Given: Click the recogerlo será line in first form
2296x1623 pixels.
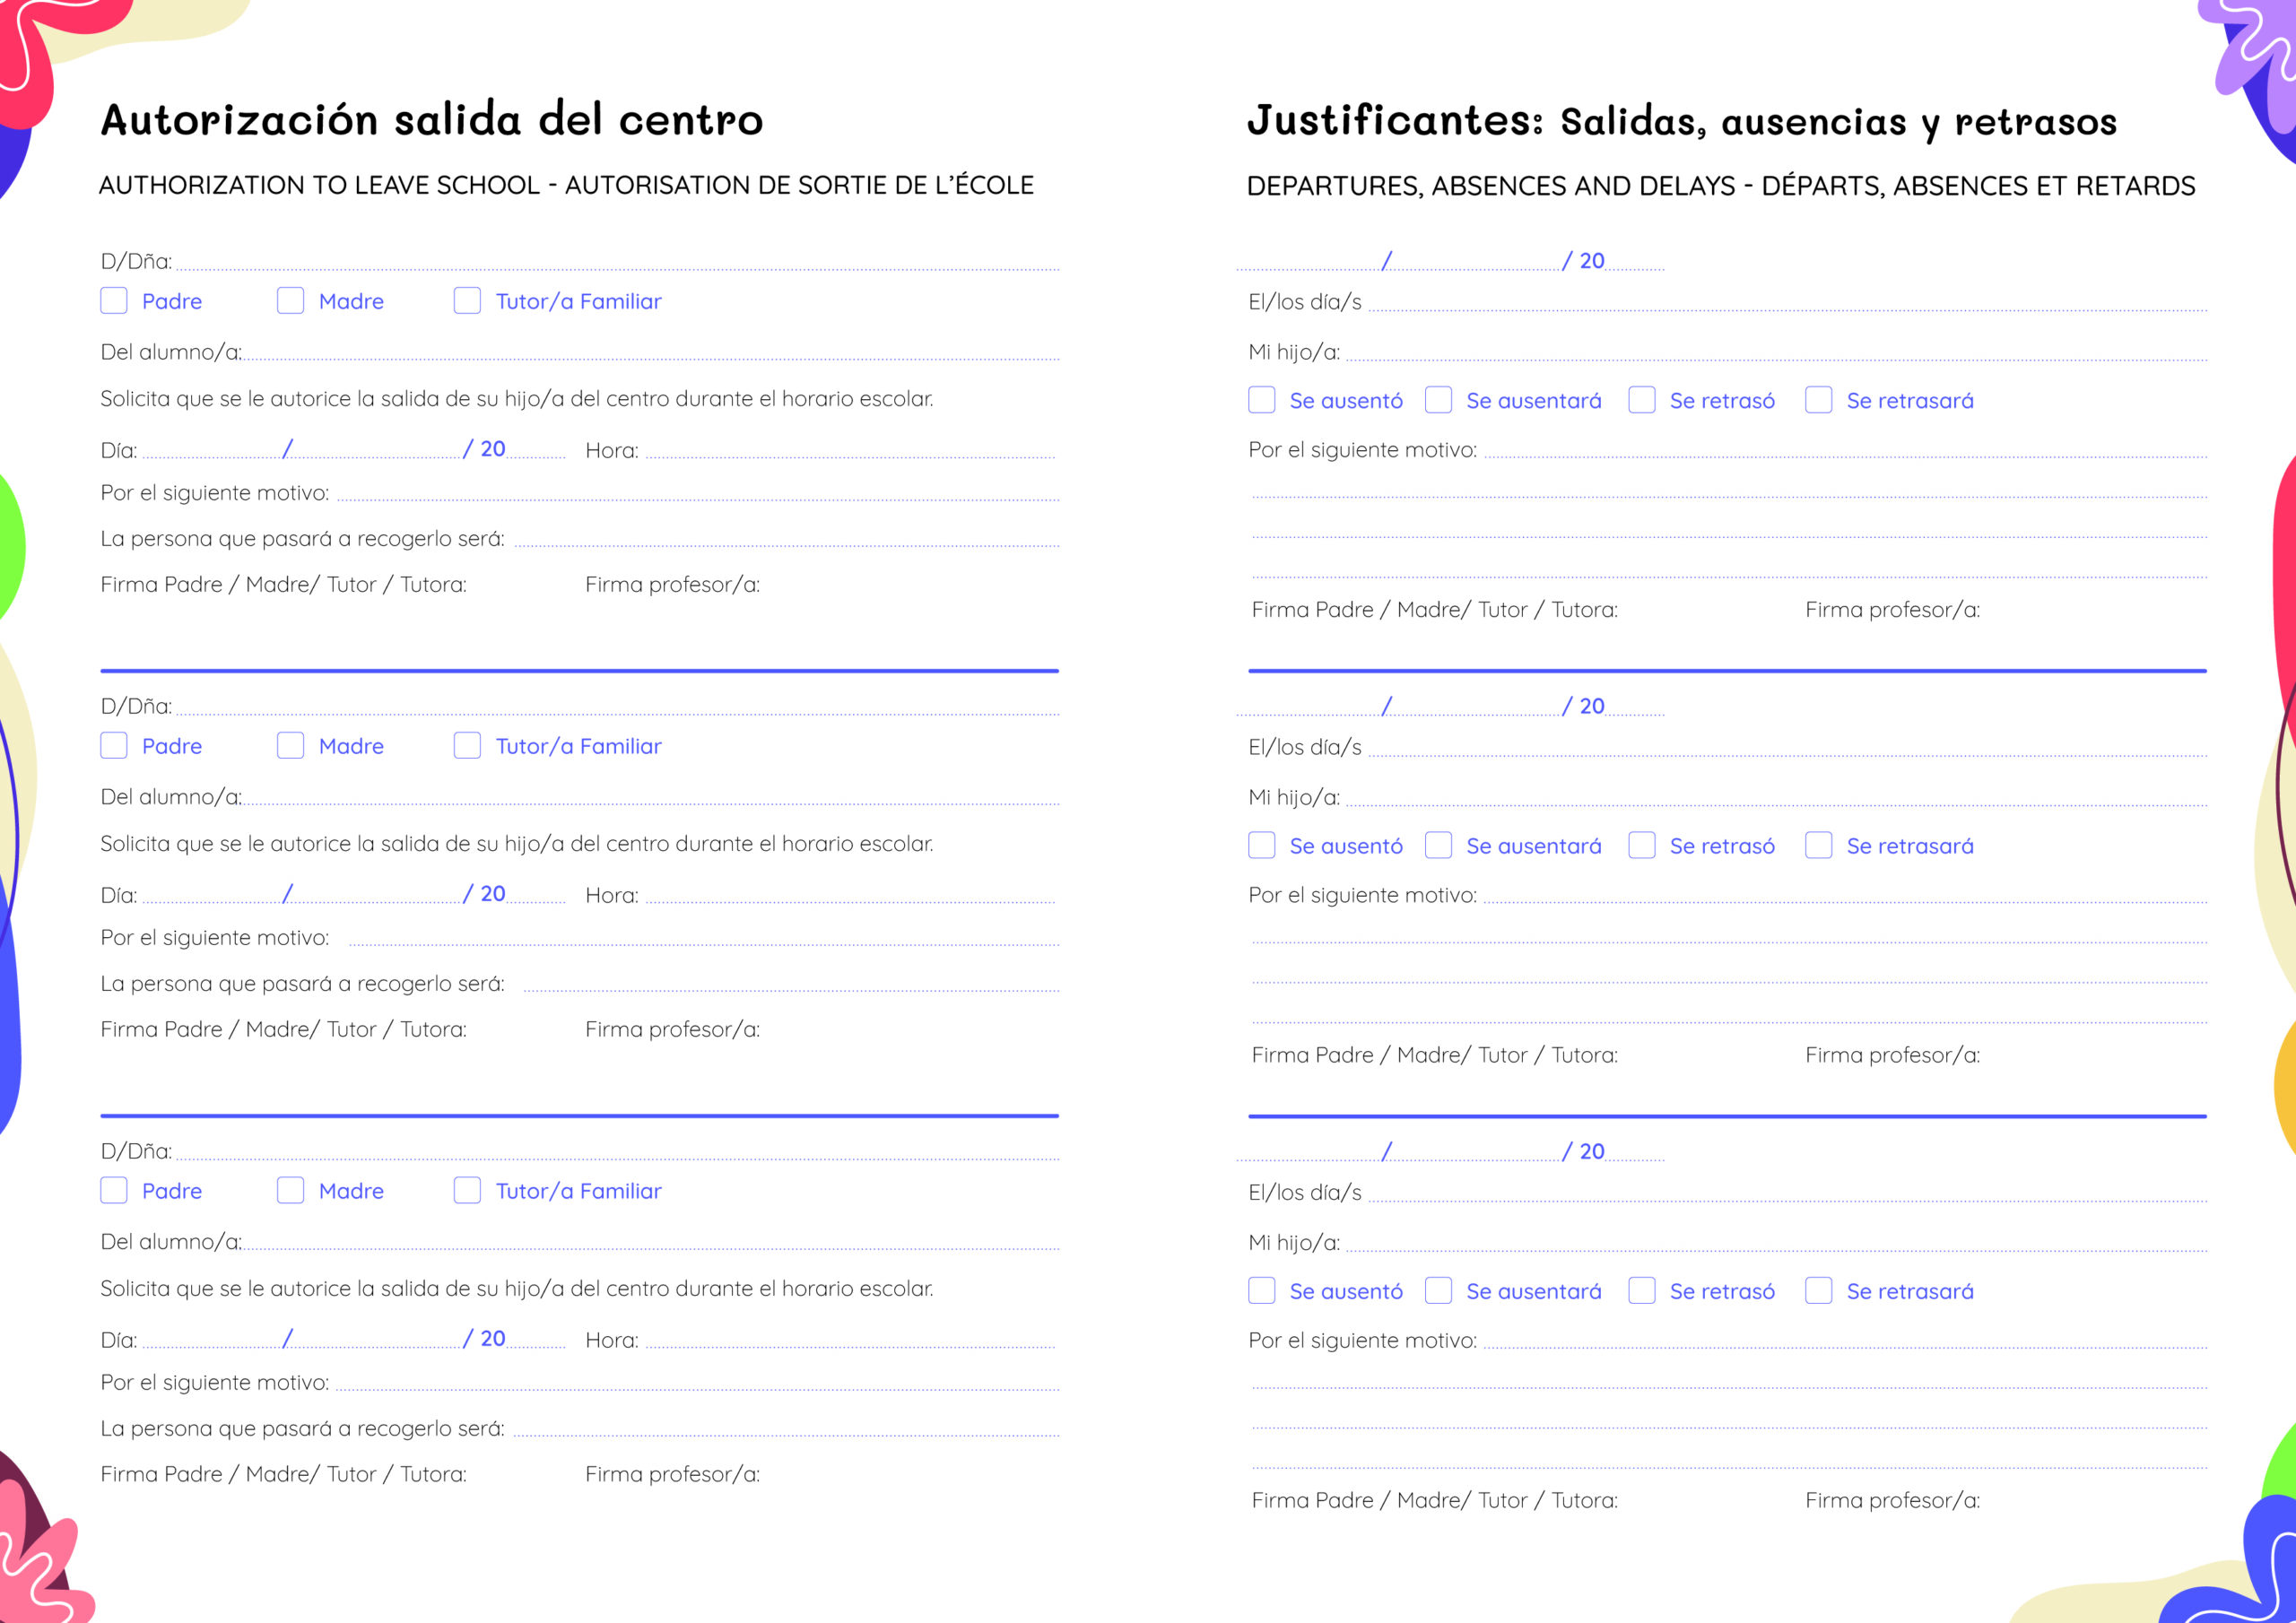Looking at the screenshot, I should pos(786,539).
